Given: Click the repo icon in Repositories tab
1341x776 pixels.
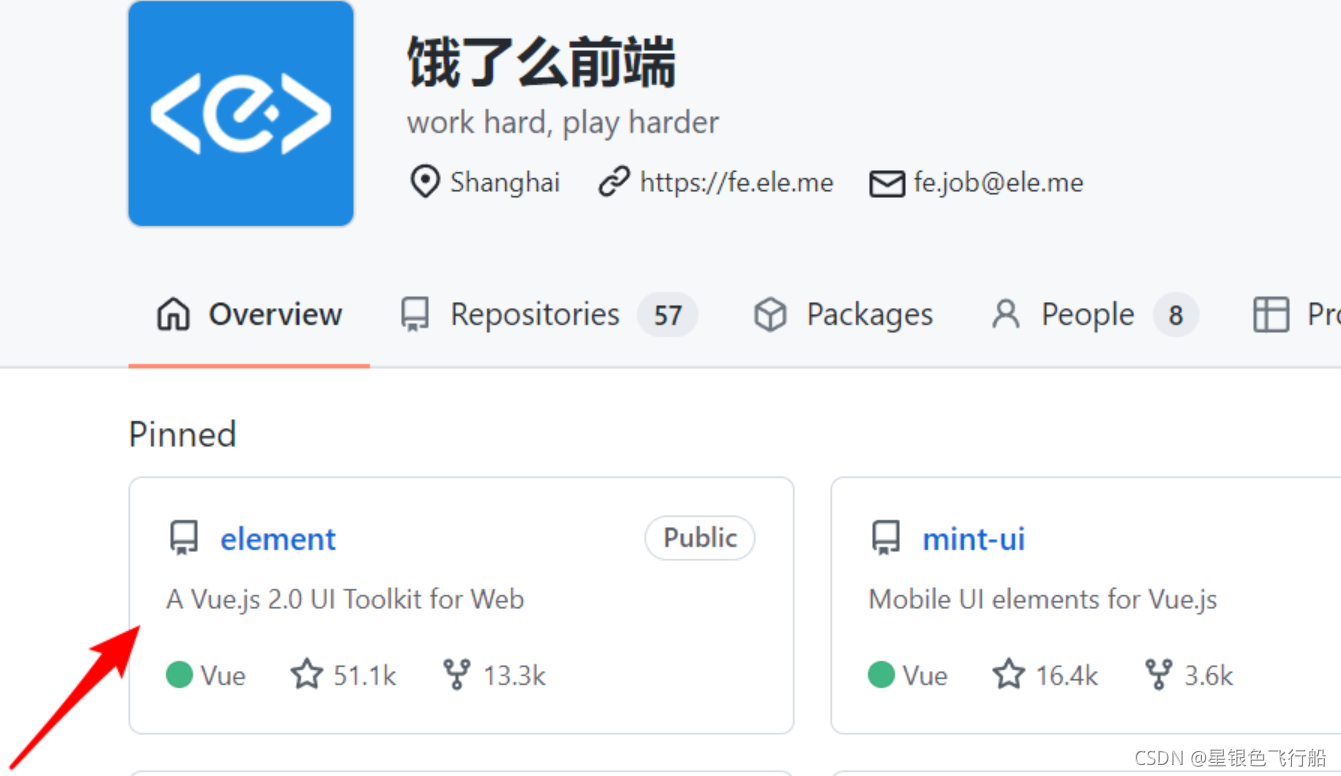Looking at the screenshot, I should pos(415,314).
